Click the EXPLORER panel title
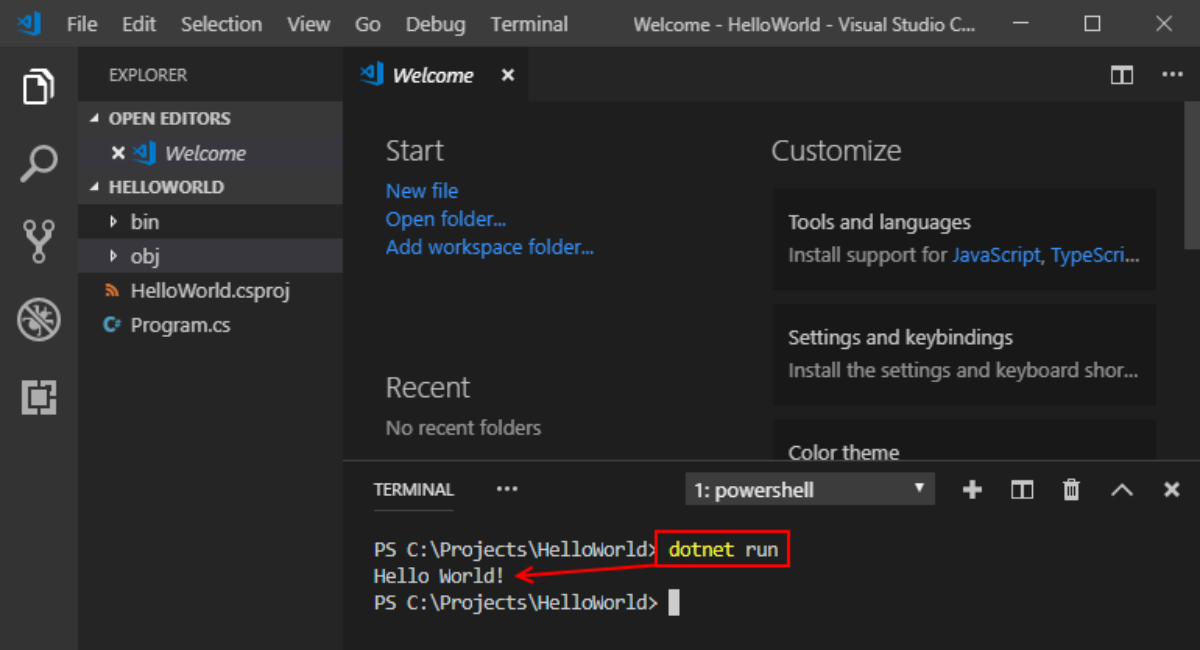Screen dimensions: 1200x650 tap(148, 75)
